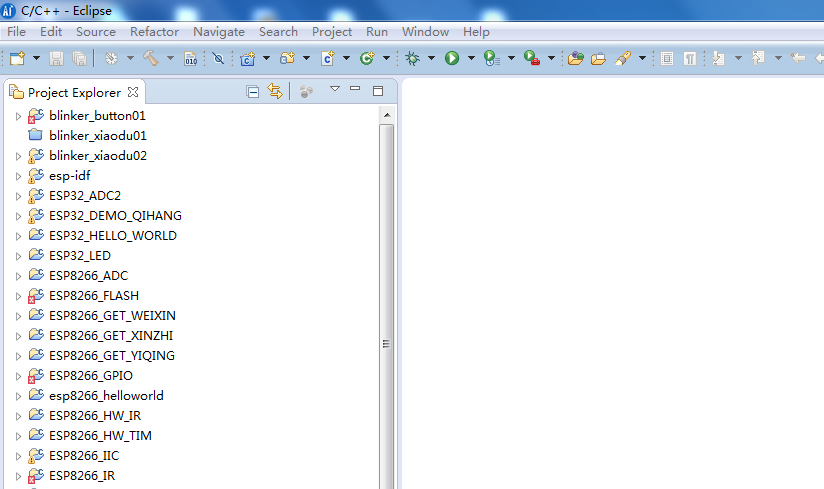The image size is (824, 489).
Task: Click the Open Task folder icon
Action: (599, 58)
